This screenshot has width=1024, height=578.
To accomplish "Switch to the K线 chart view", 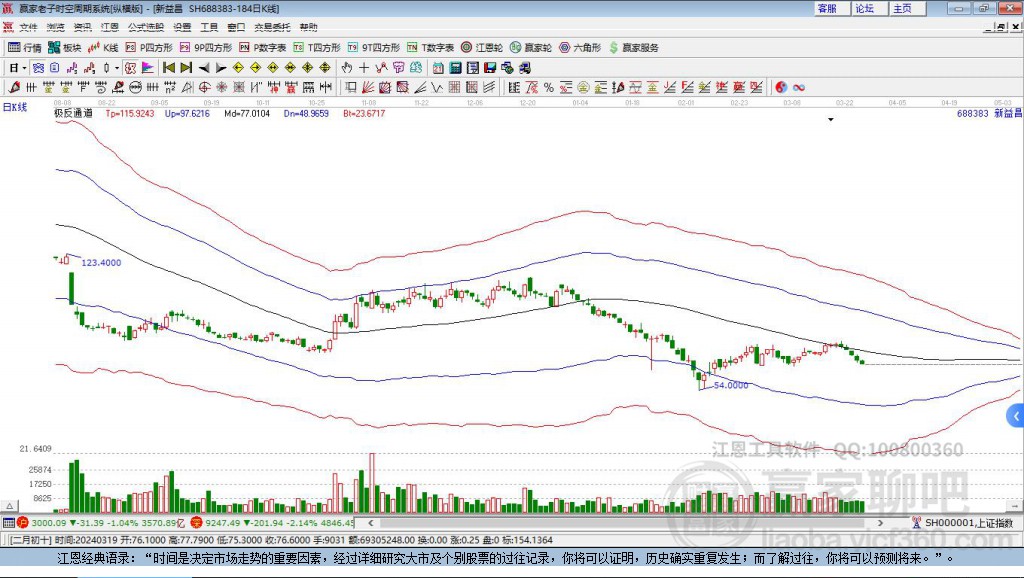I will coord(103,48).
